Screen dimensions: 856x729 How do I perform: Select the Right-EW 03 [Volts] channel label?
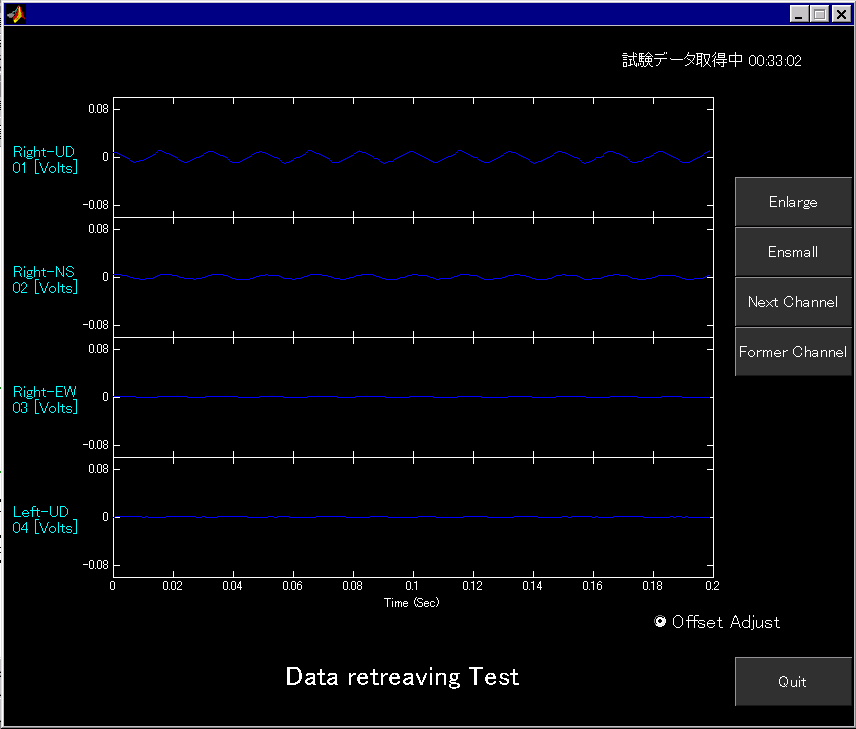[x=45, y=400]
